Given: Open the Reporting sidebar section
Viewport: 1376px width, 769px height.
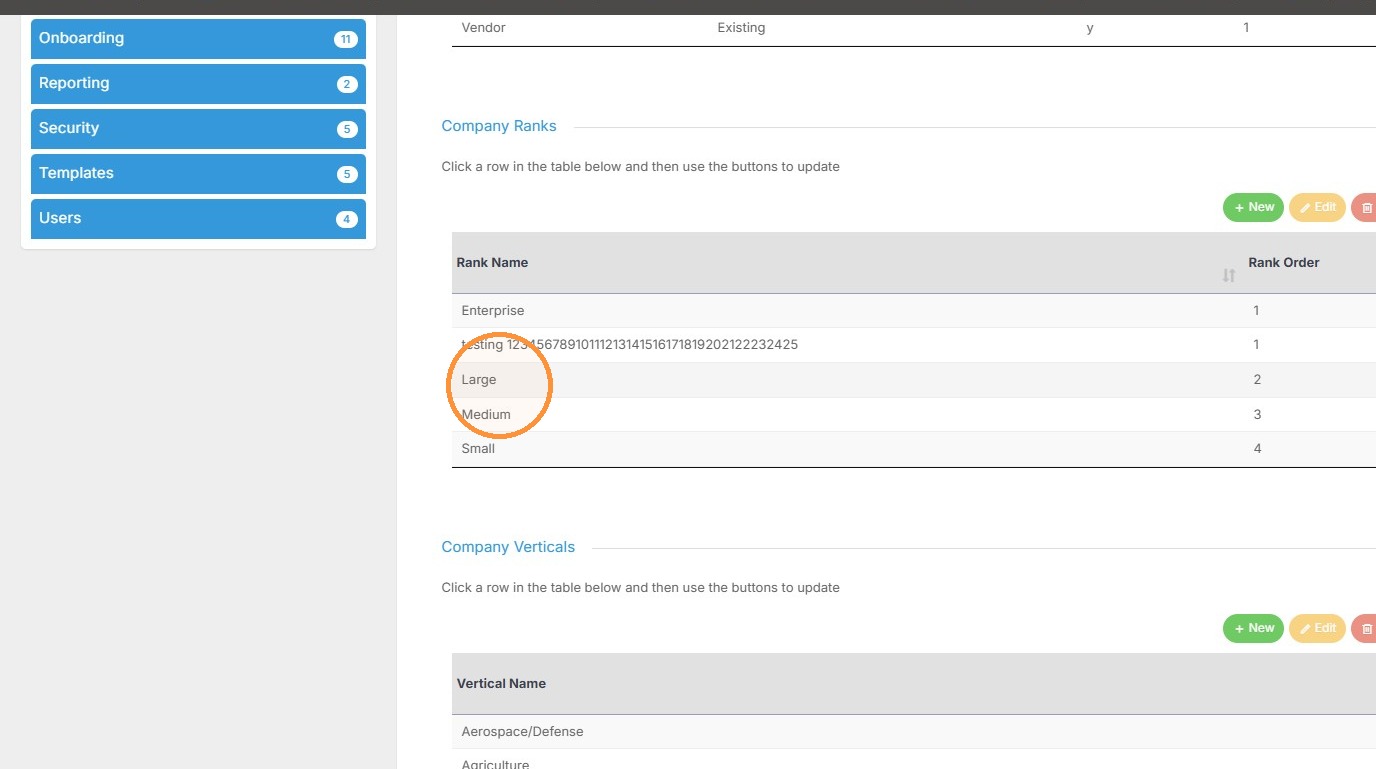Looking at the screenshot, I should [x=198, y=84].
